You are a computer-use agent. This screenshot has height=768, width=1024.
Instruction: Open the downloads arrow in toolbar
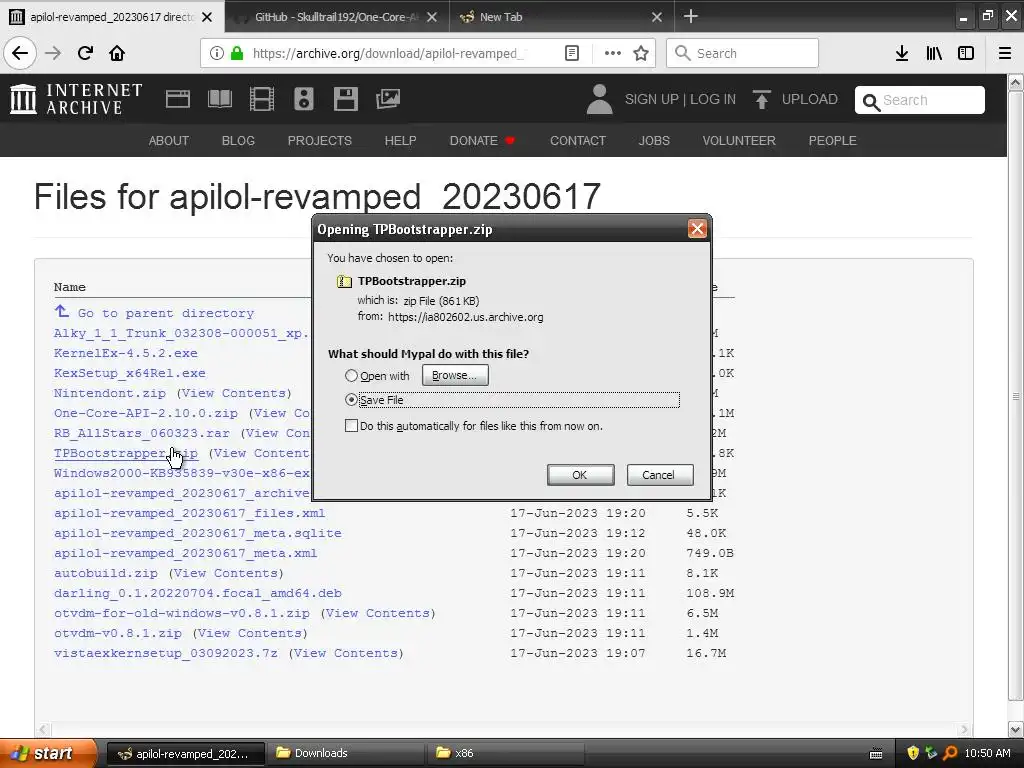point(902,53)
